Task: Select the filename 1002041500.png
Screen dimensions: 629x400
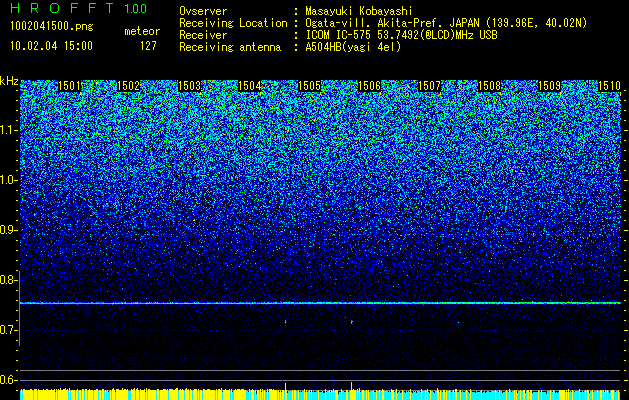Action: tap(52, 27)
